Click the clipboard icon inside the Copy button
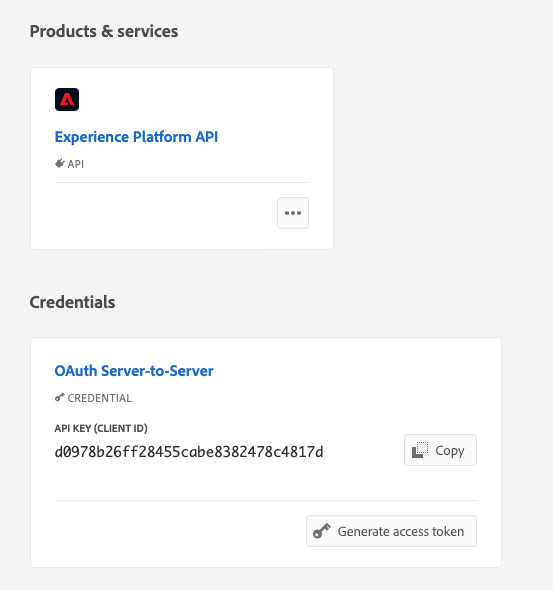553x590 pixels. point(420,450)
